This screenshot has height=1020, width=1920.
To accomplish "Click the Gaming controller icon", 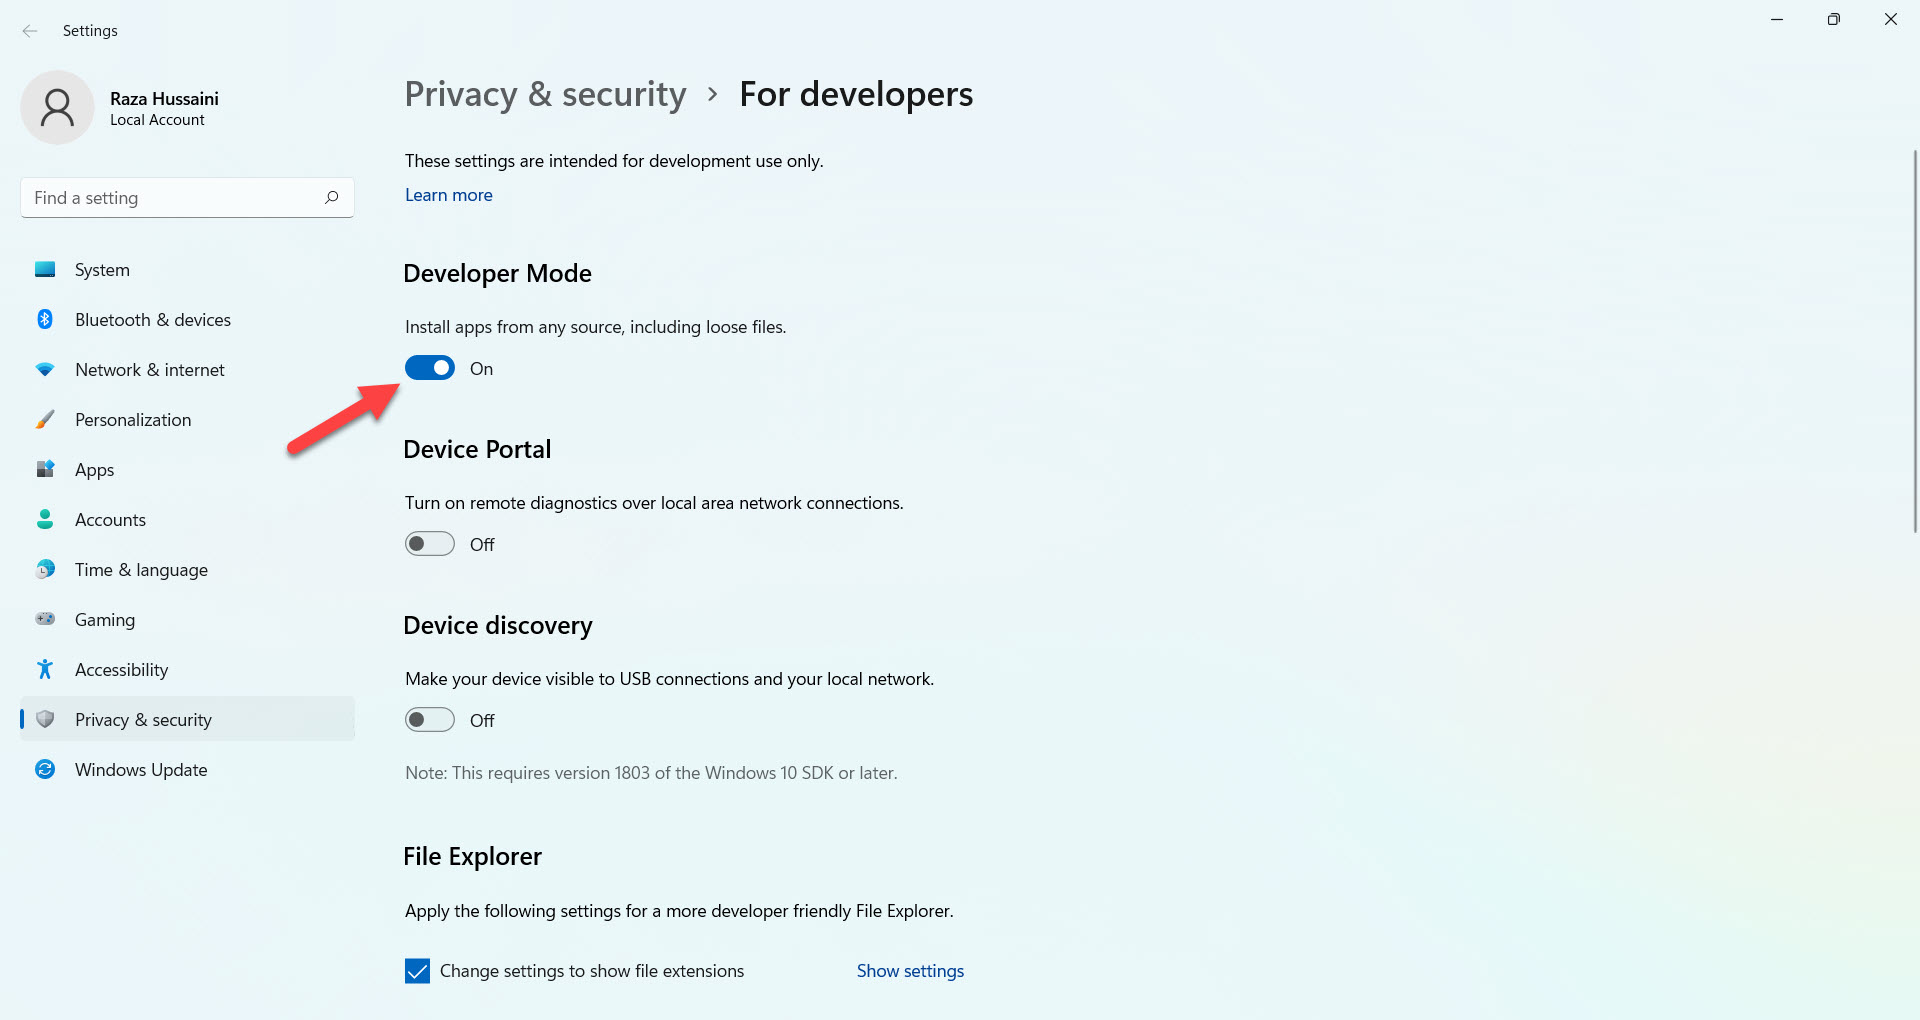I will [x=45, y=620].
